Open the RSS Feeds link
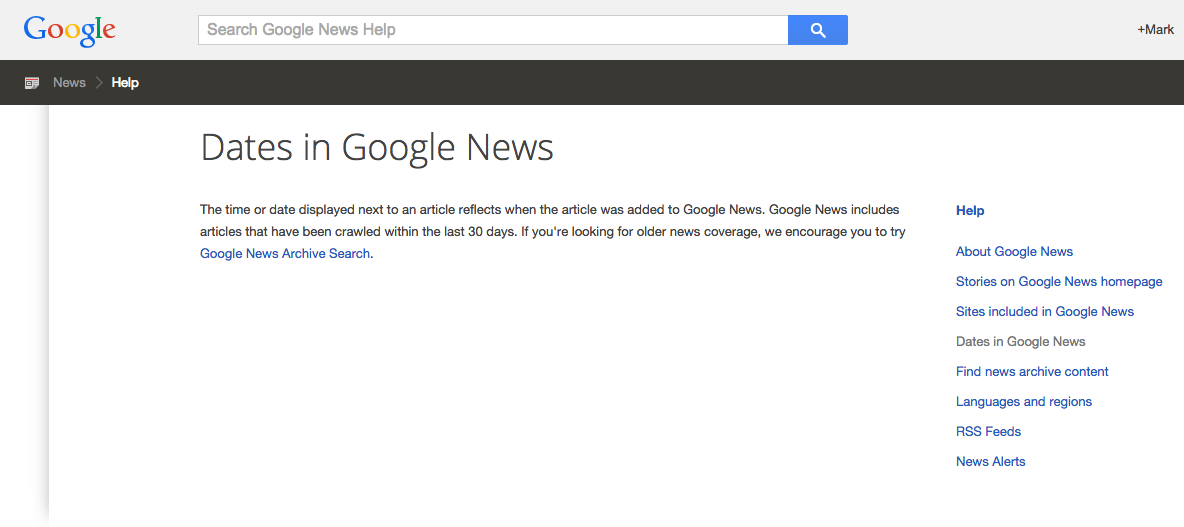The width and height of the screenshot is (1184, 527). (x=988, y=432)
